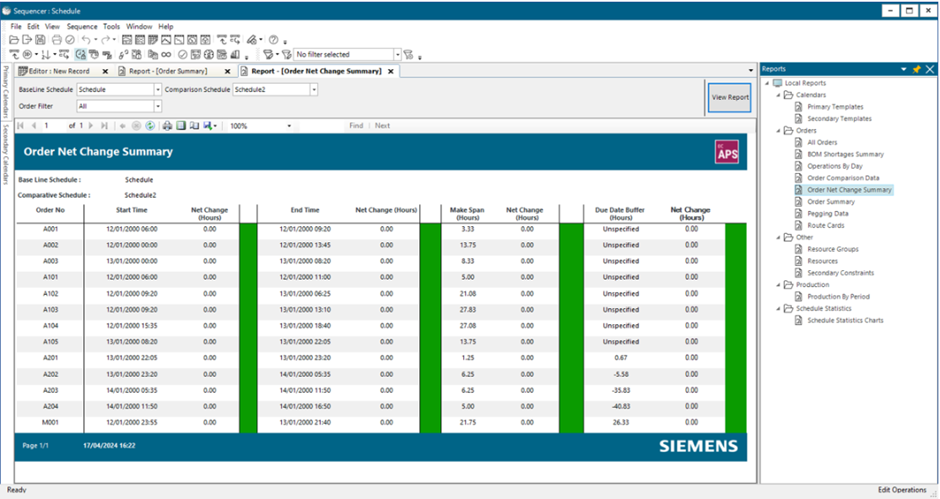Go to the report's next page arrow
This screenshot has height=499, width=940.
92,126
